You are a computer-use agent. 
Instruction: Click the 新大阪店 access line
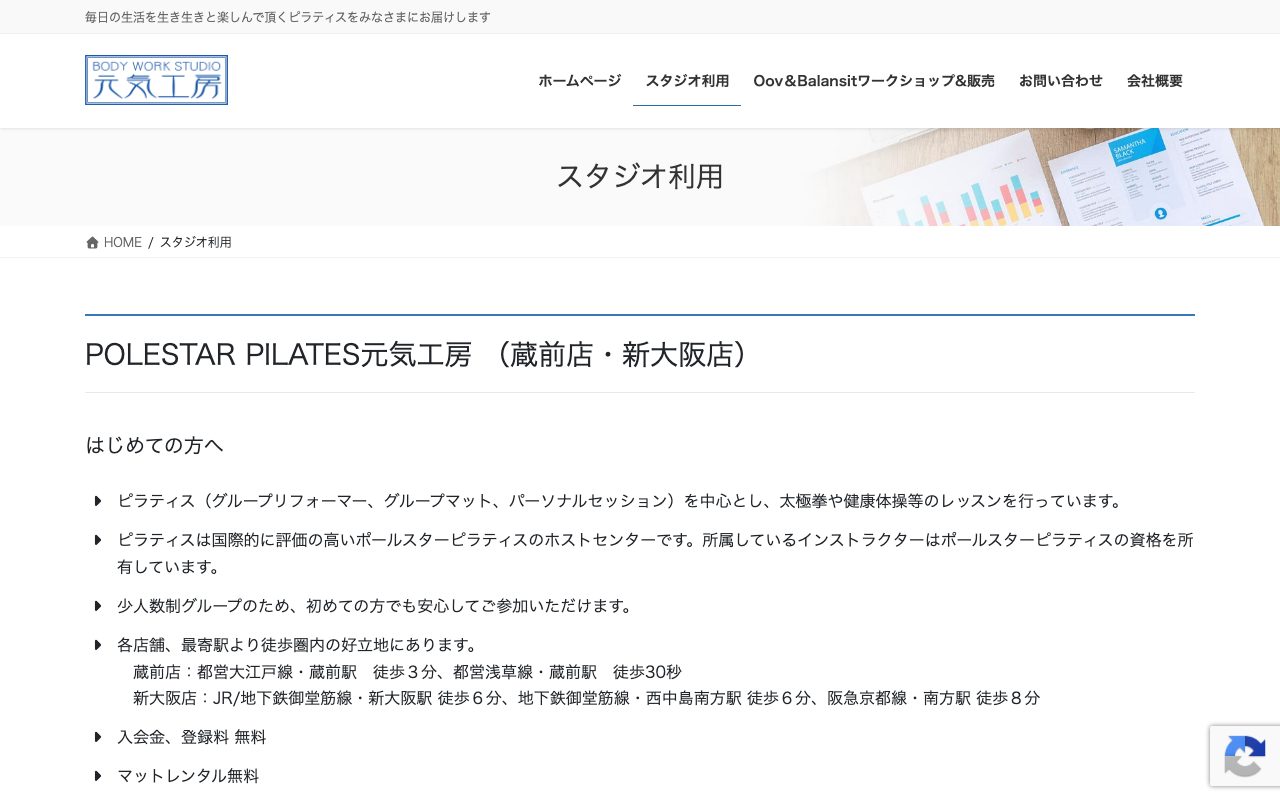pos(586,698)
